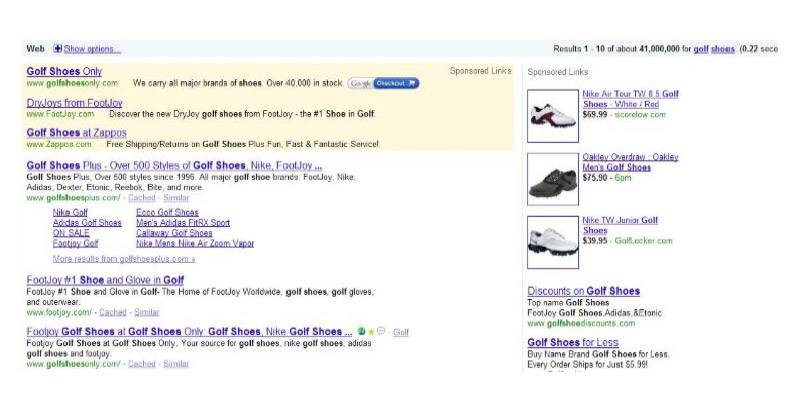Screen dimensions: 800x406
Task: Open the Golf link after result icons
Action: click(x=401, y=332)
